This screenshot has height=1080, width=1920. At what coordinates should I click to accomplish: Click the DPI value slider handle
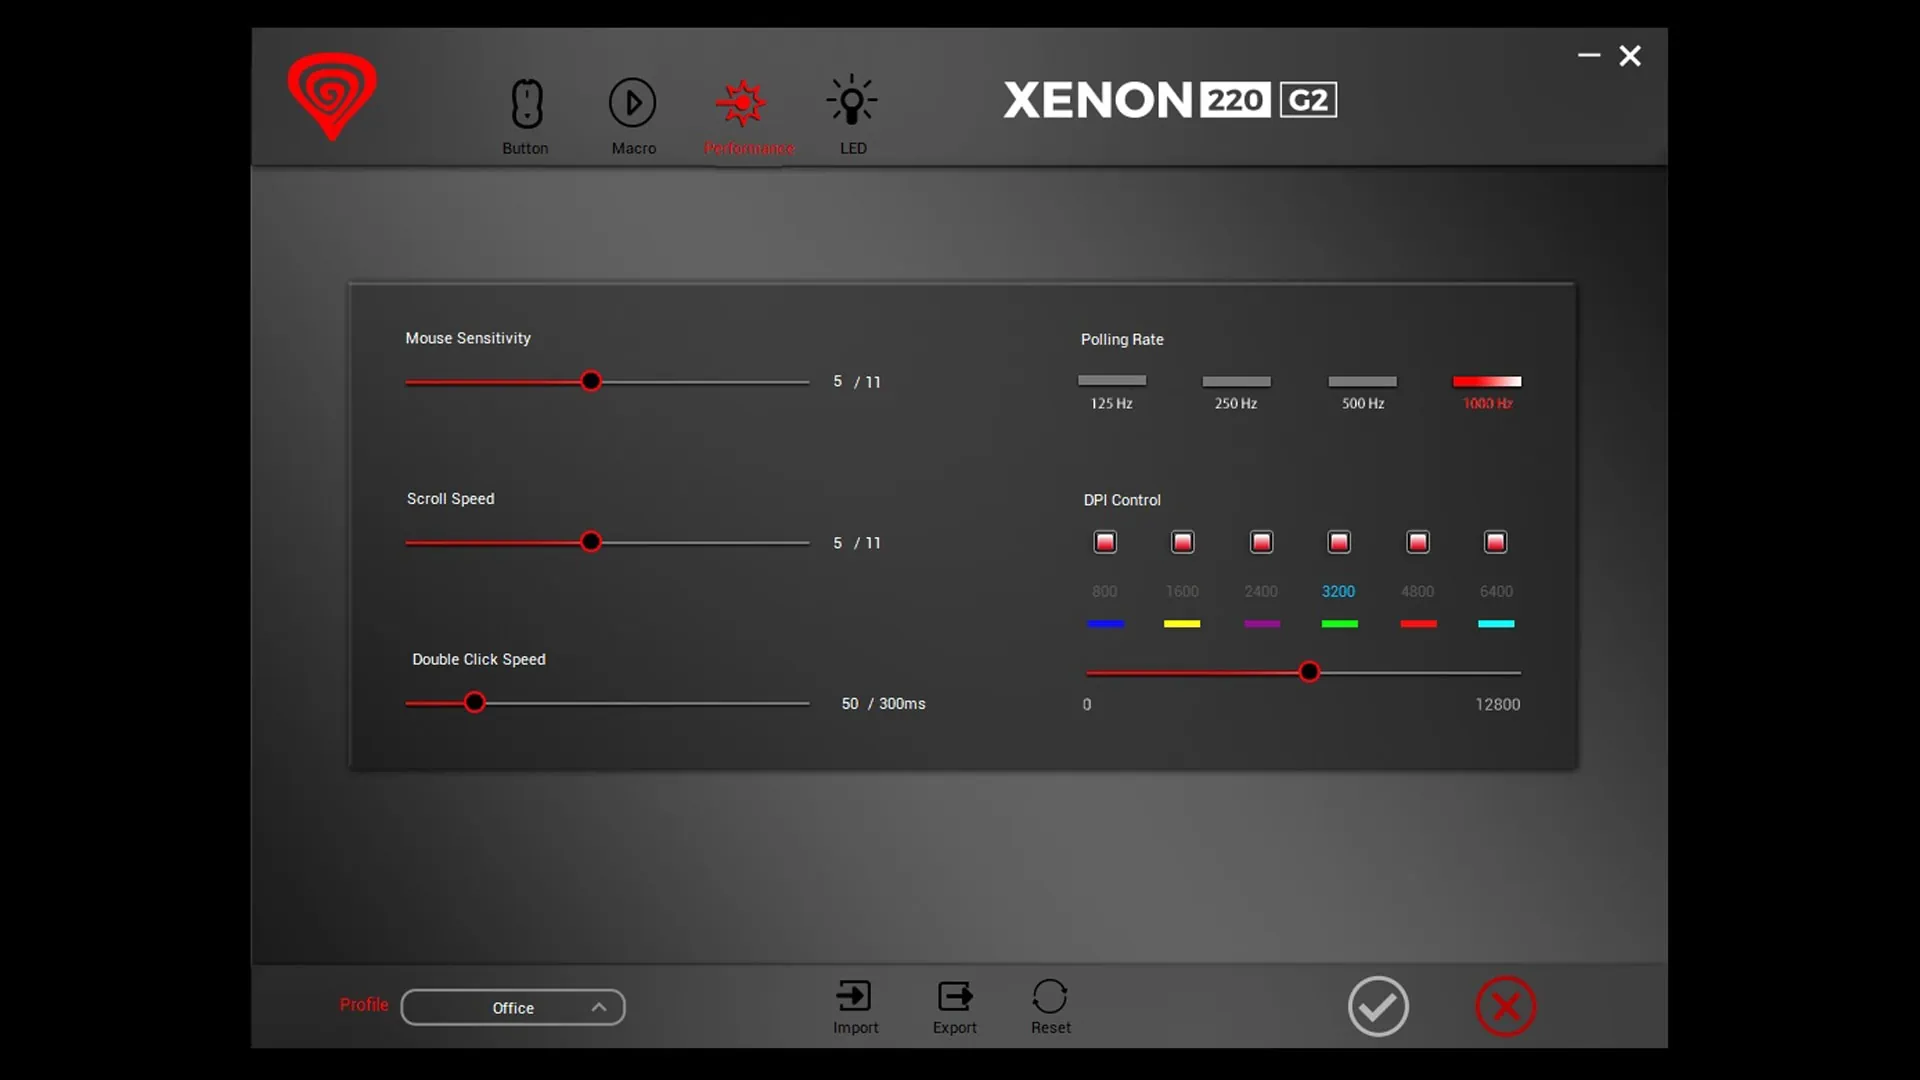1309,672
